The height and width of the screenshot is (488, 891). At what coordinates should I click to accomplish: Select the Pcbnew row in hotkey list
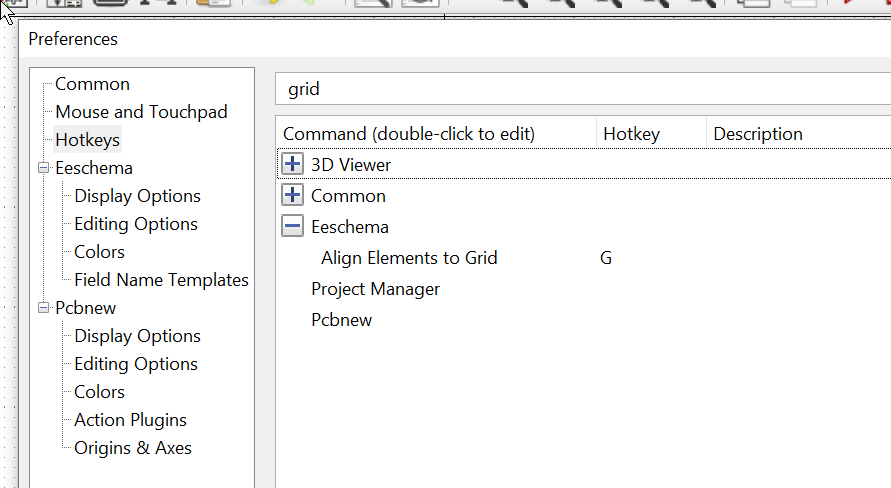point(341,320)
